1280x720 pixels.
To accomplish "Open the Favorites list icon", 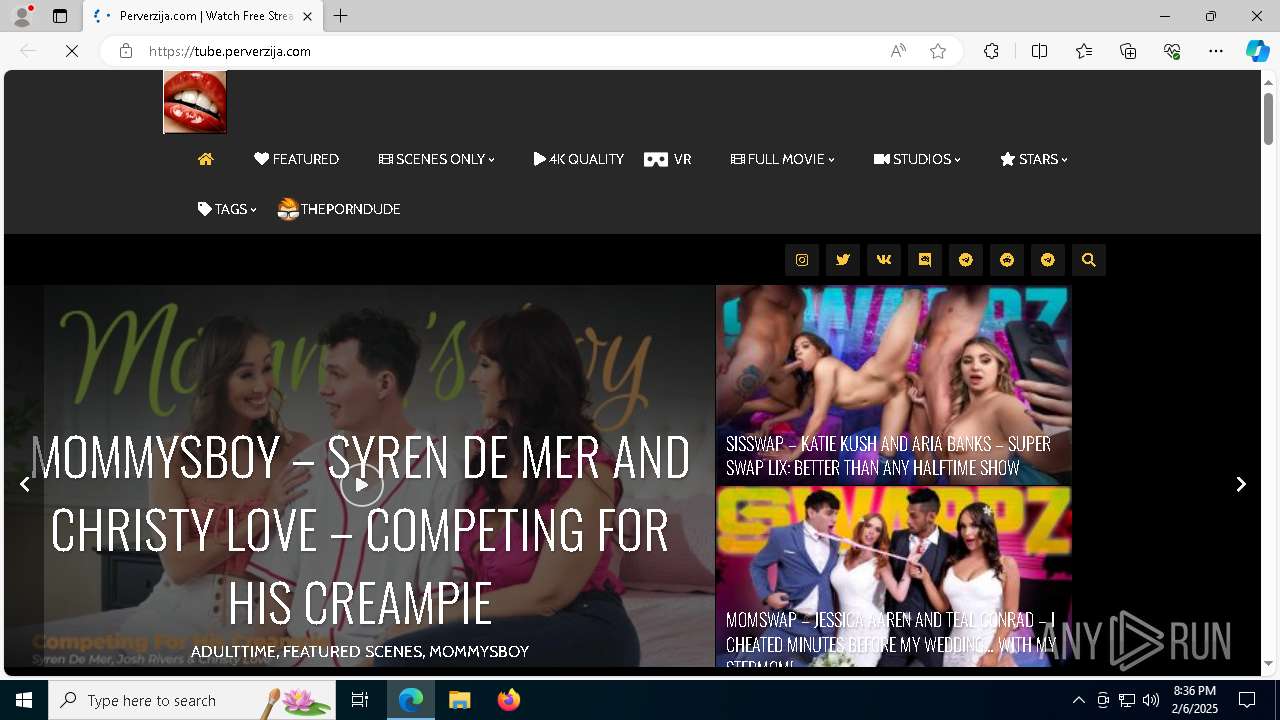I will pos(1084,51).
